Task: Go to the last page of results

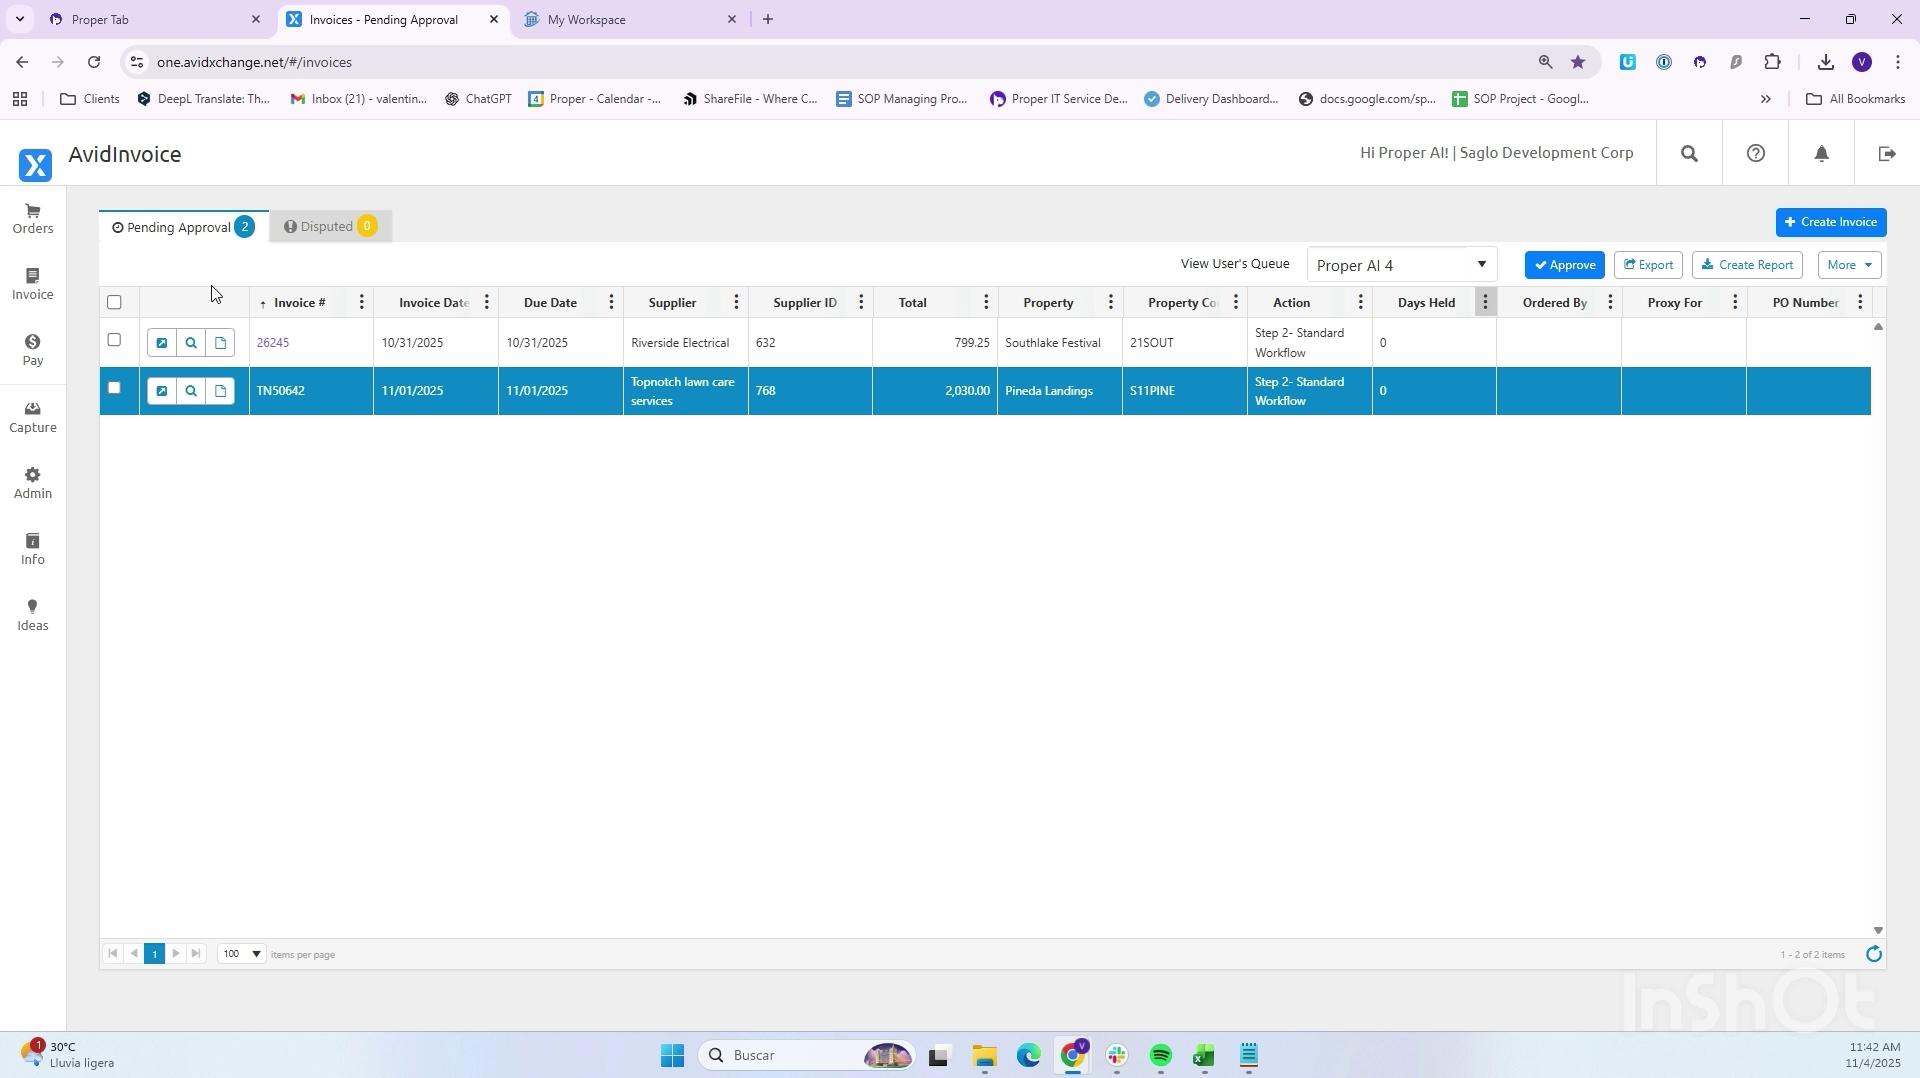Action: pos(196,954)
